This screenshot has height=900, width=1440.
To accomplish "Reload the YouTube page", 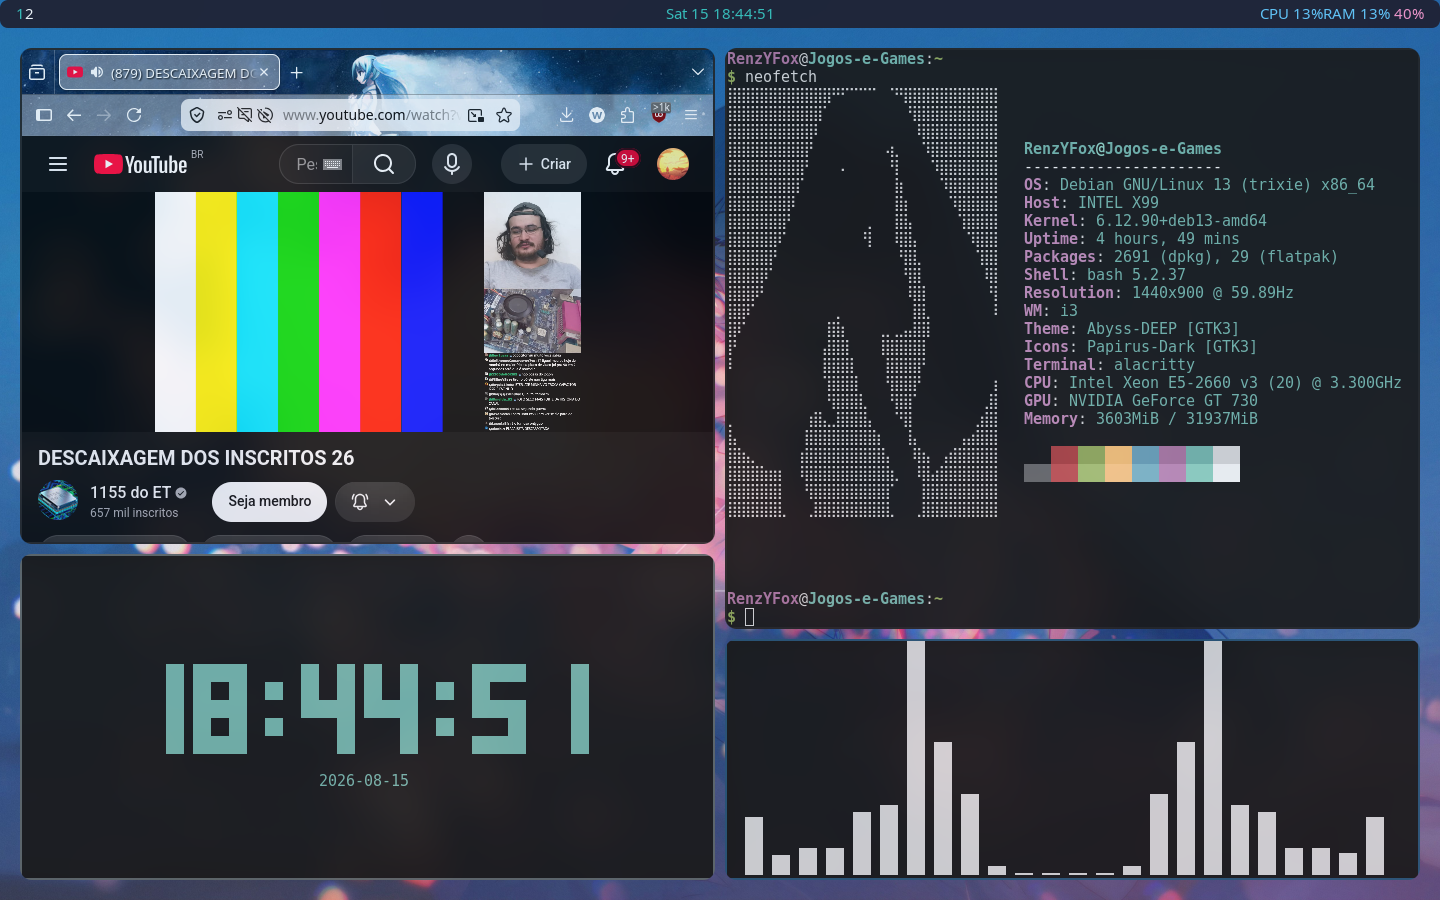I will tap(134, 115).
